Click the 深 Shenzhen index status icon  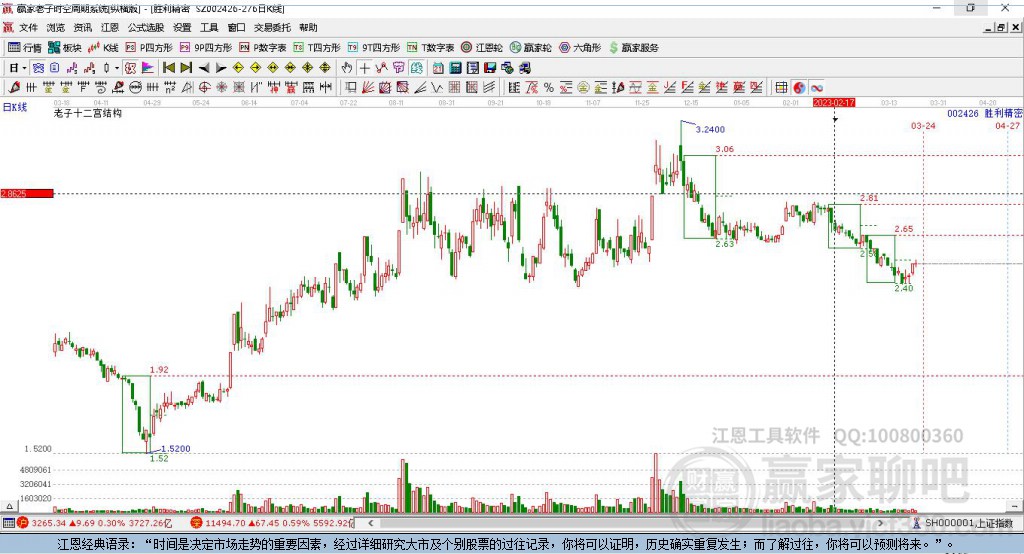[x=197, y=523]
